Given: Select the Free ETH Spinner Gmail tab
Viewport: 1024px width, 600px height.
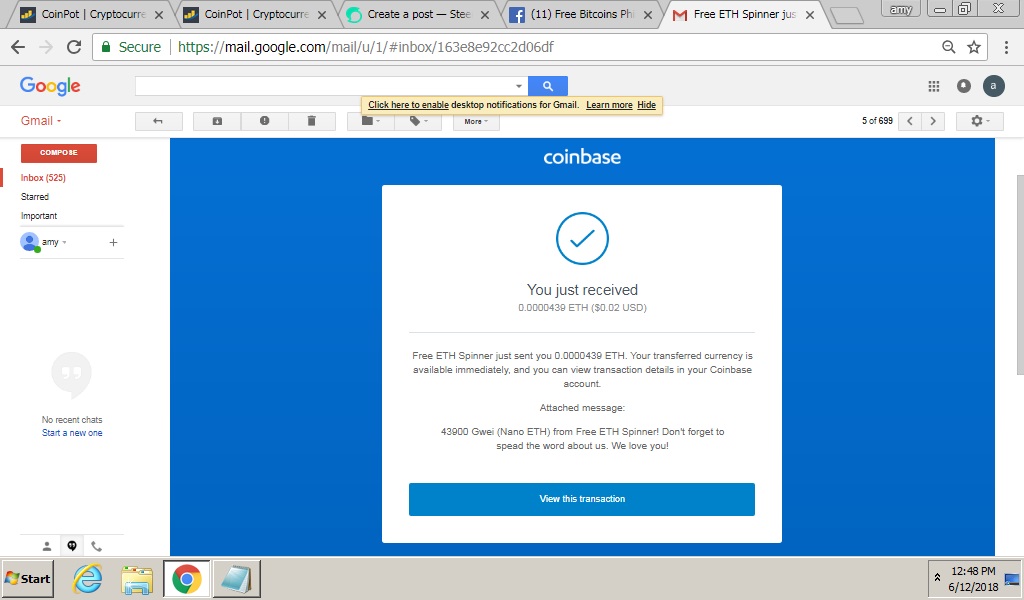Looking at the screenshot, I should coord(743,14).
